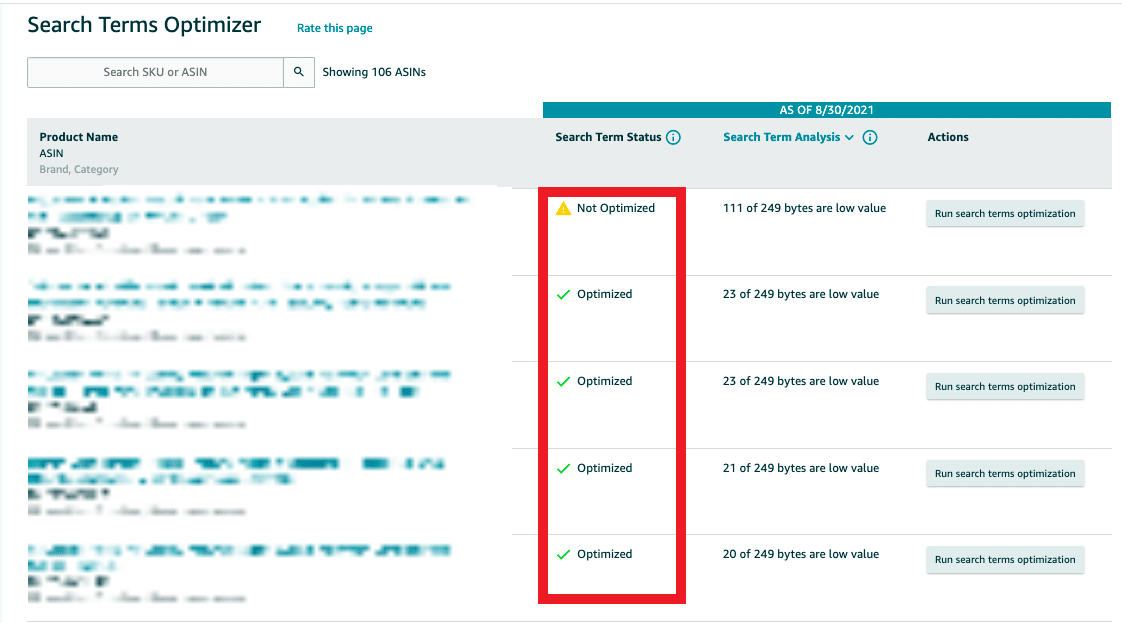Click info icon beside Search Term Status

point(673,138)
